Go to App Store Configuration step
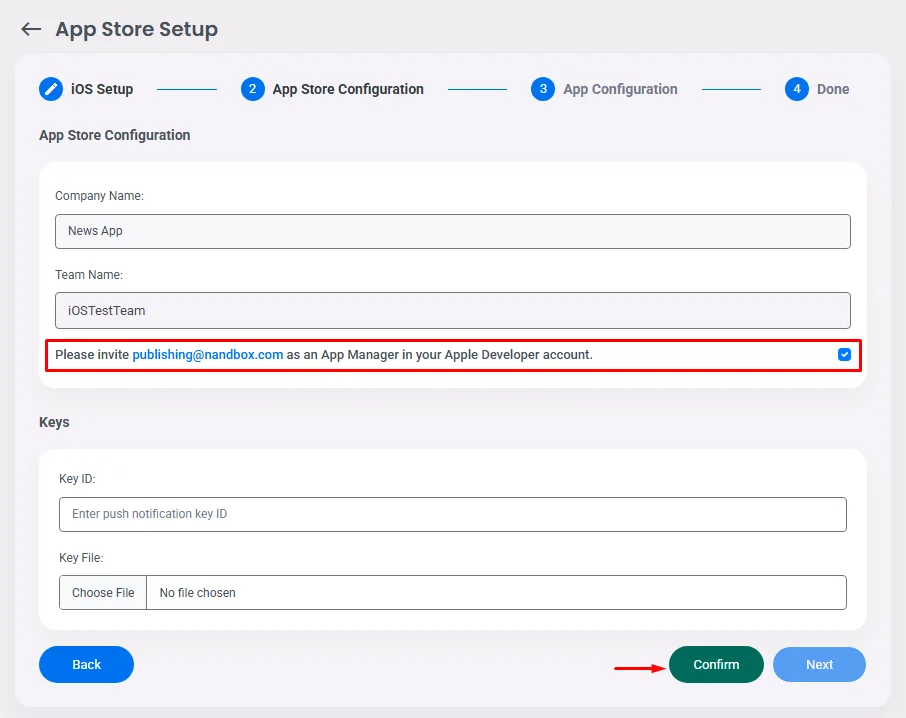Image resolution: width=906 pixels, height=718 pixels. 348,89
